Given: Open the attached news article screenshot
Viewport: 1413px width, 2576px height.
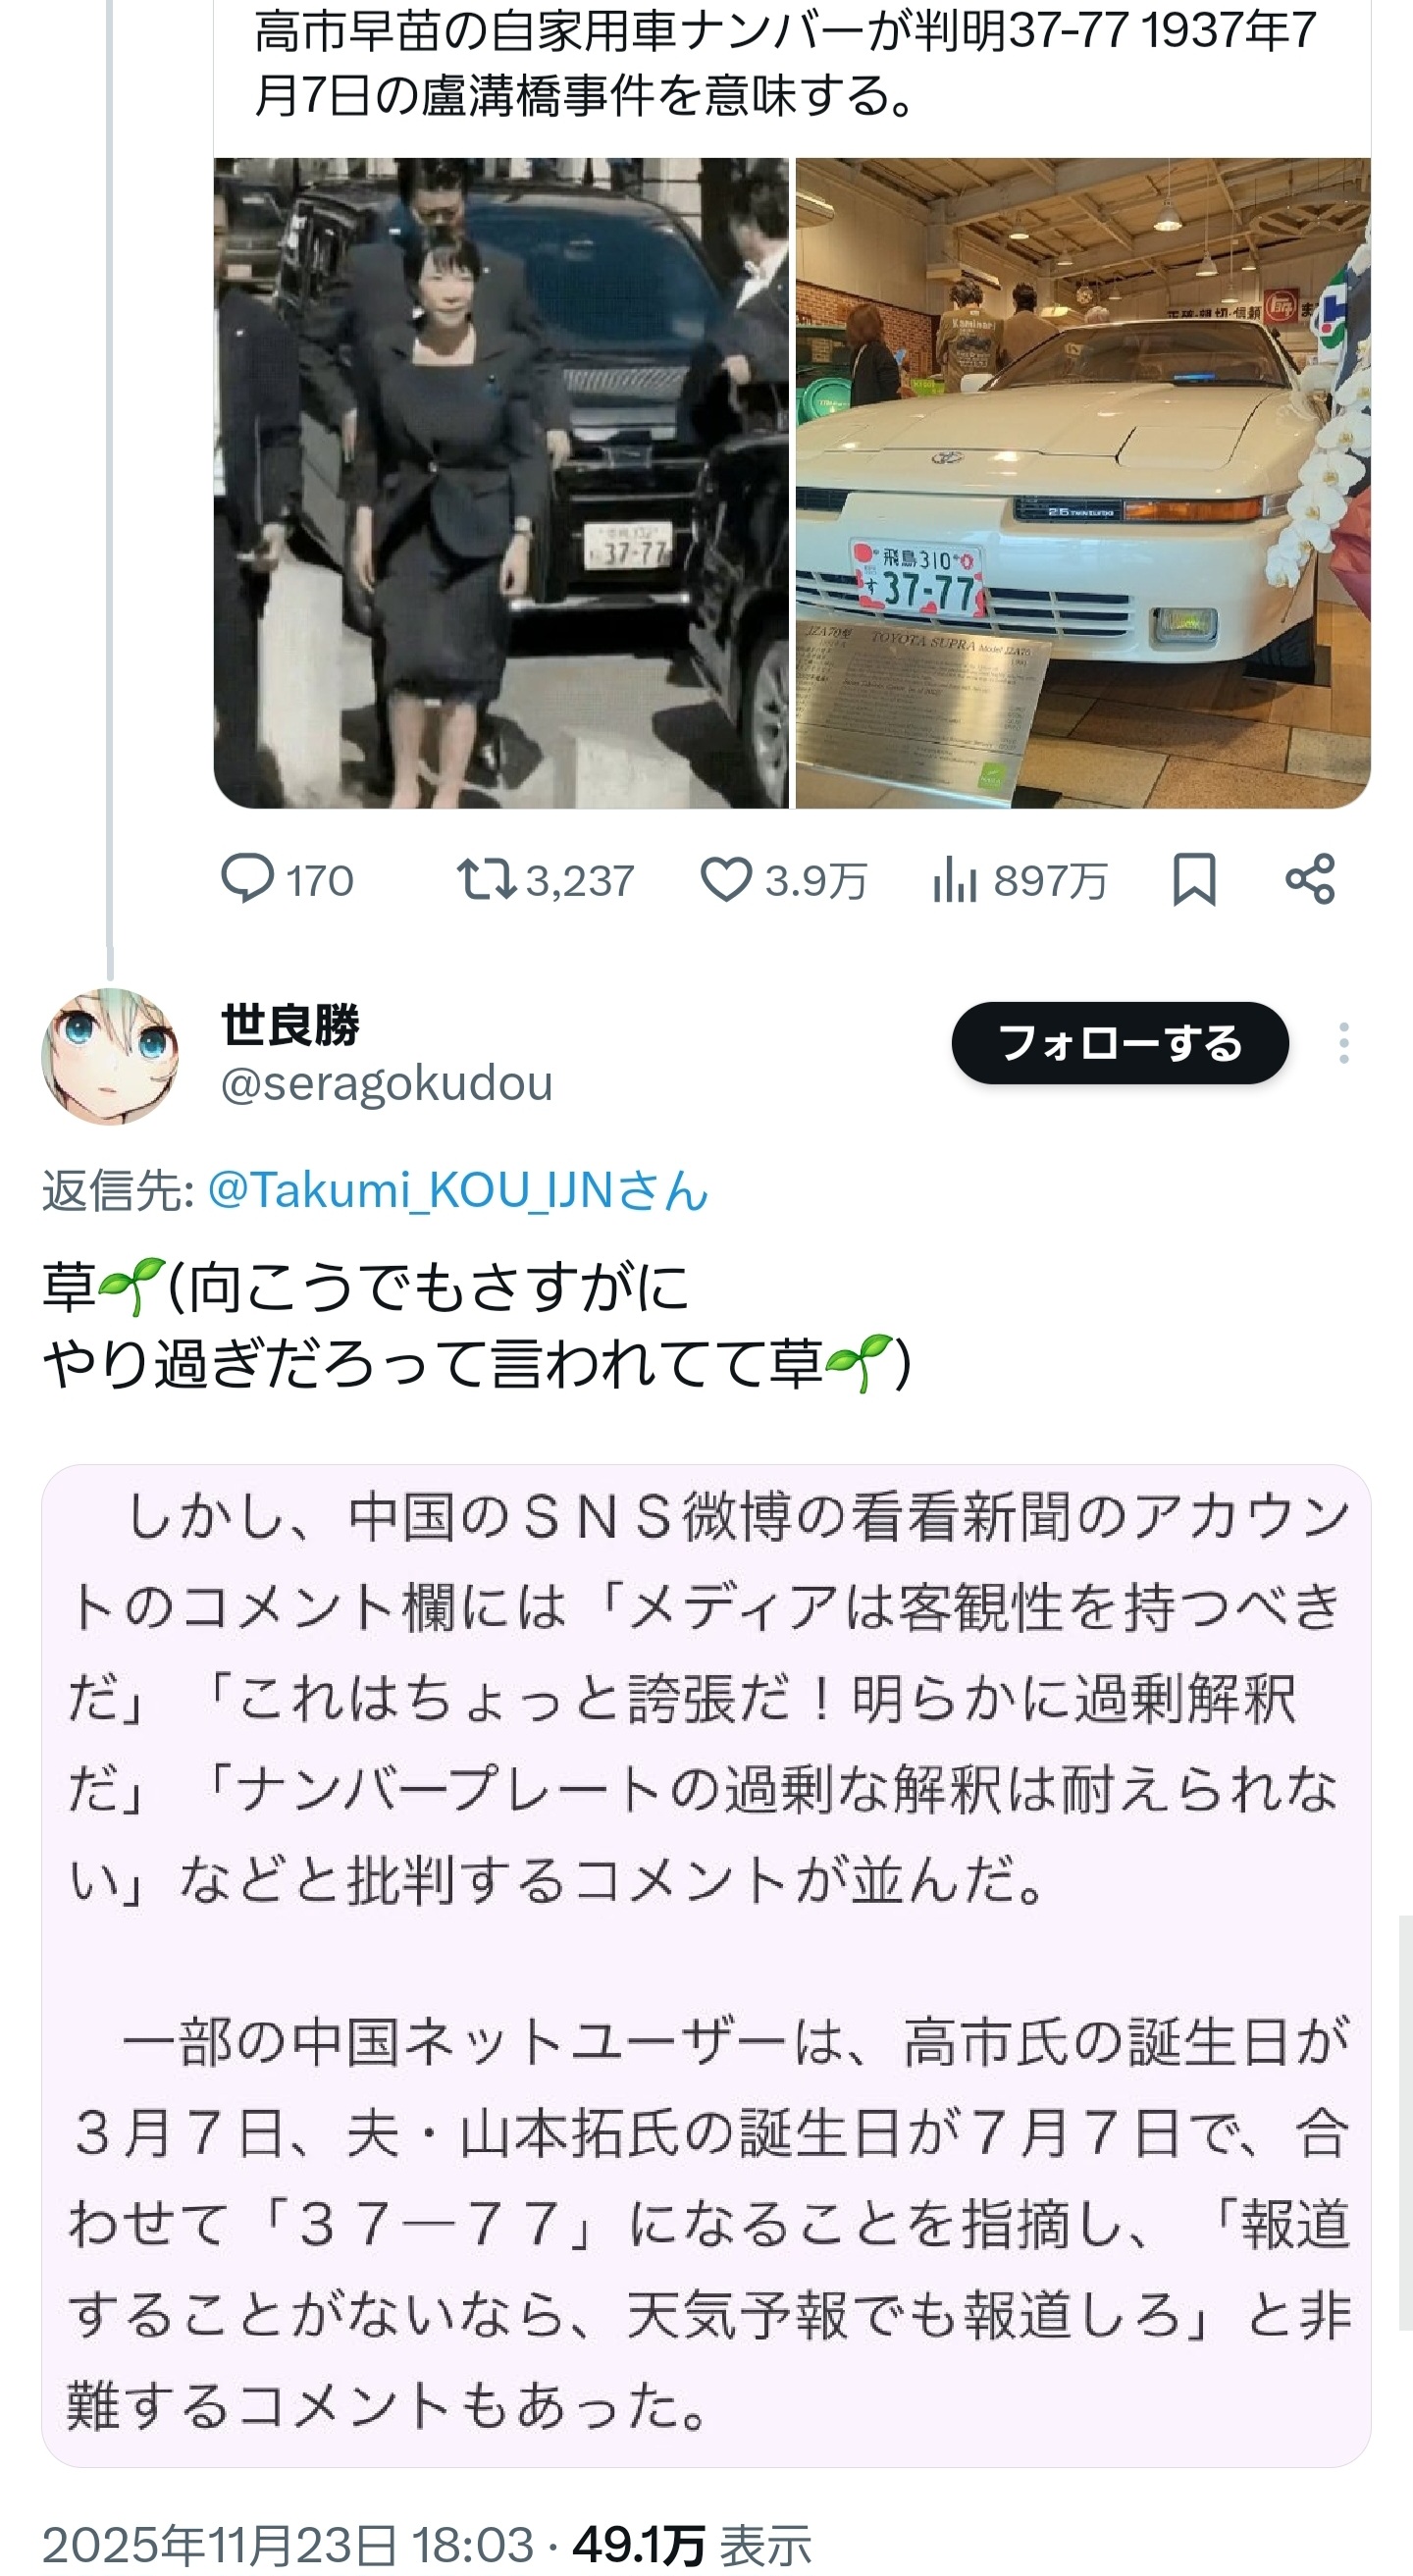Looking at the screenshot, I should pos(706,1965).
